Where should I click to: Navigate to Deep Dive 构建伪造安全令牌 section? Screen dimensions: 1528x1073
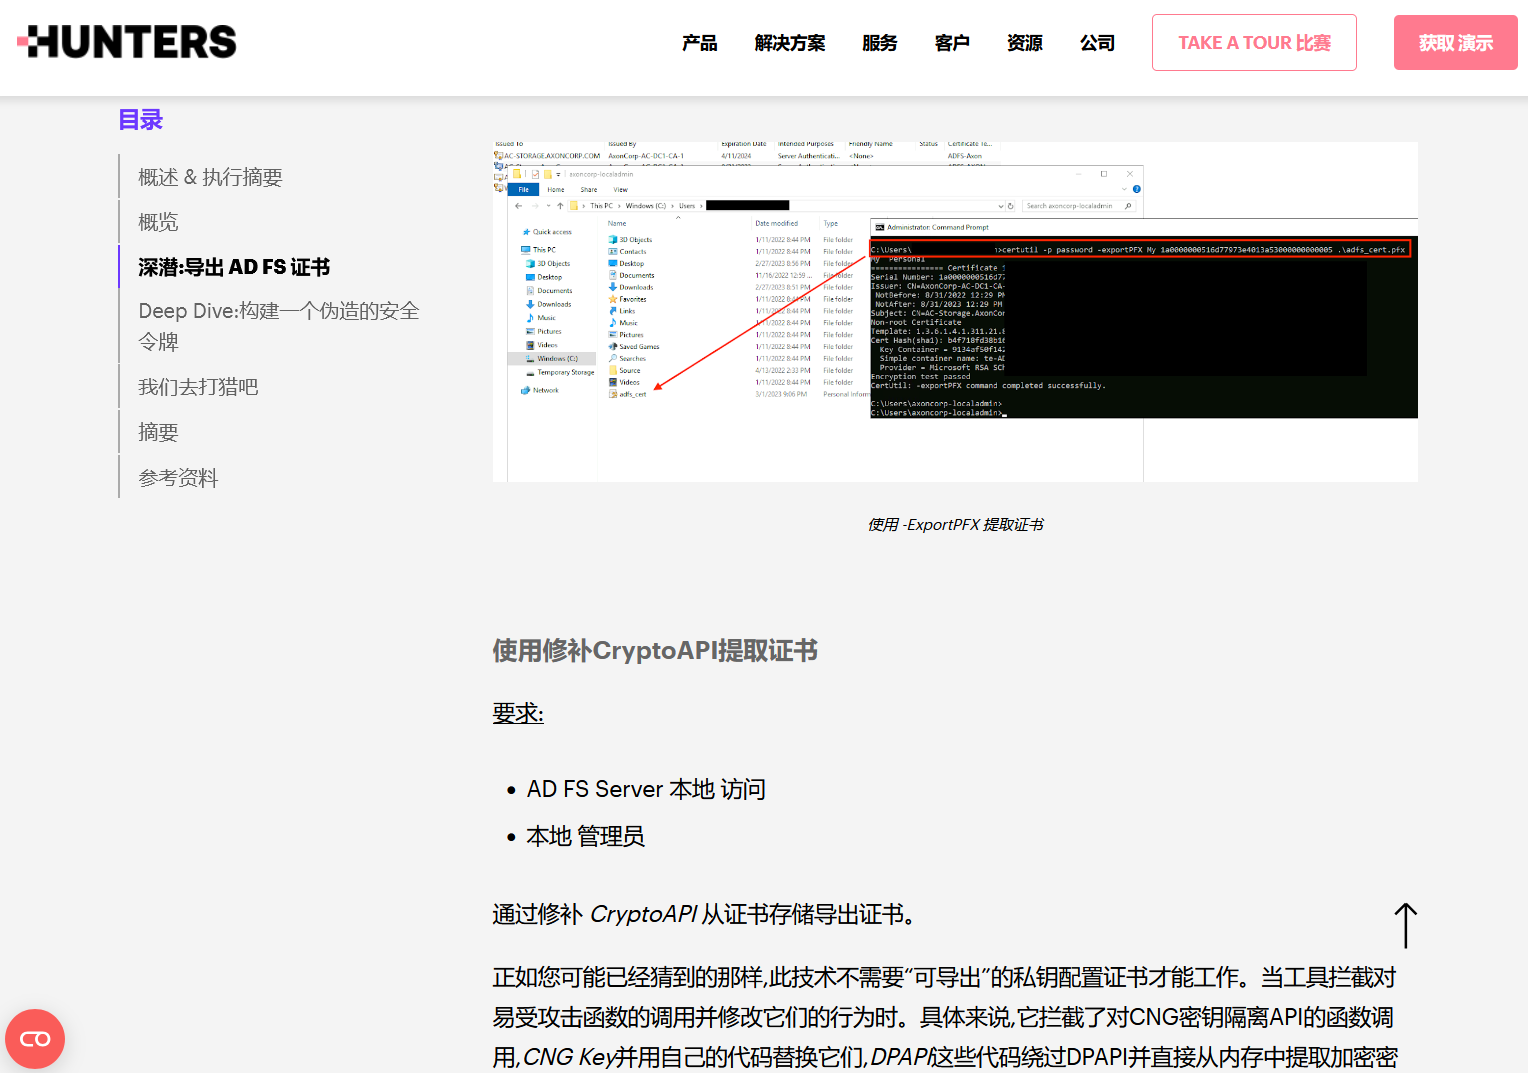click(x=278, y=326)
